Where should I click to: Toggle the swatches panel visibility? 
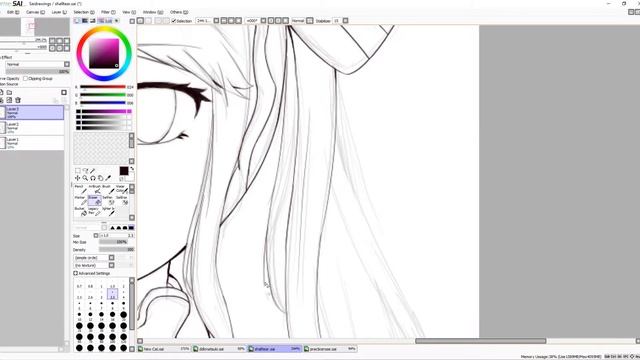tap(109, 20)
